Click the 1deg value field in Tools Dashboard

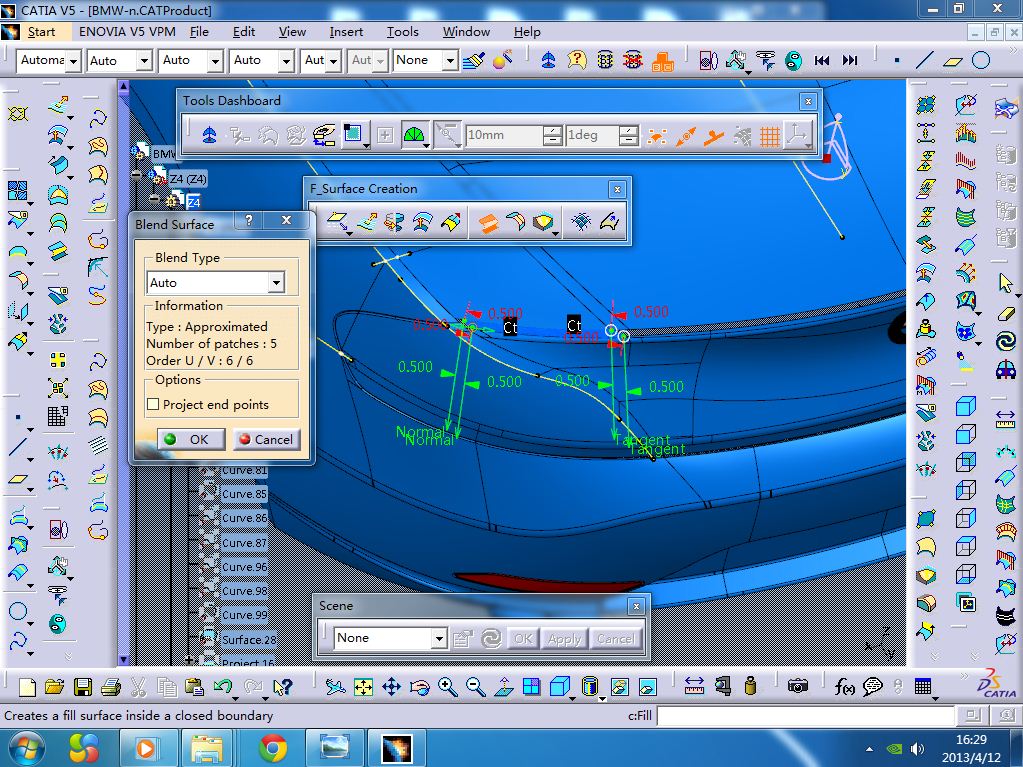coord(592,135)
